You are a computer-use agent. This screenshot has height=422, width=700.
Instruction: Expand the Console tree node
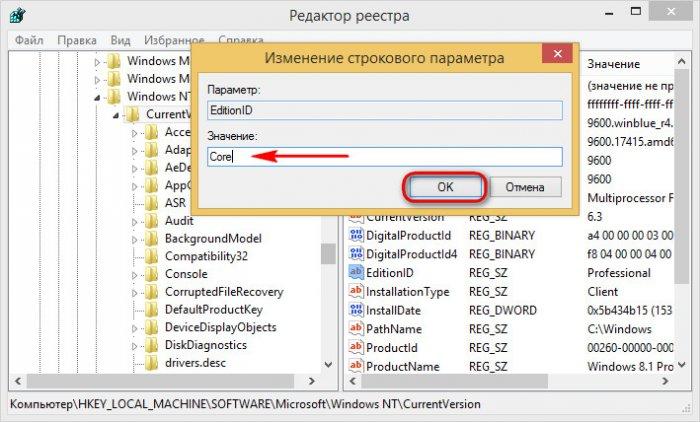135,275
